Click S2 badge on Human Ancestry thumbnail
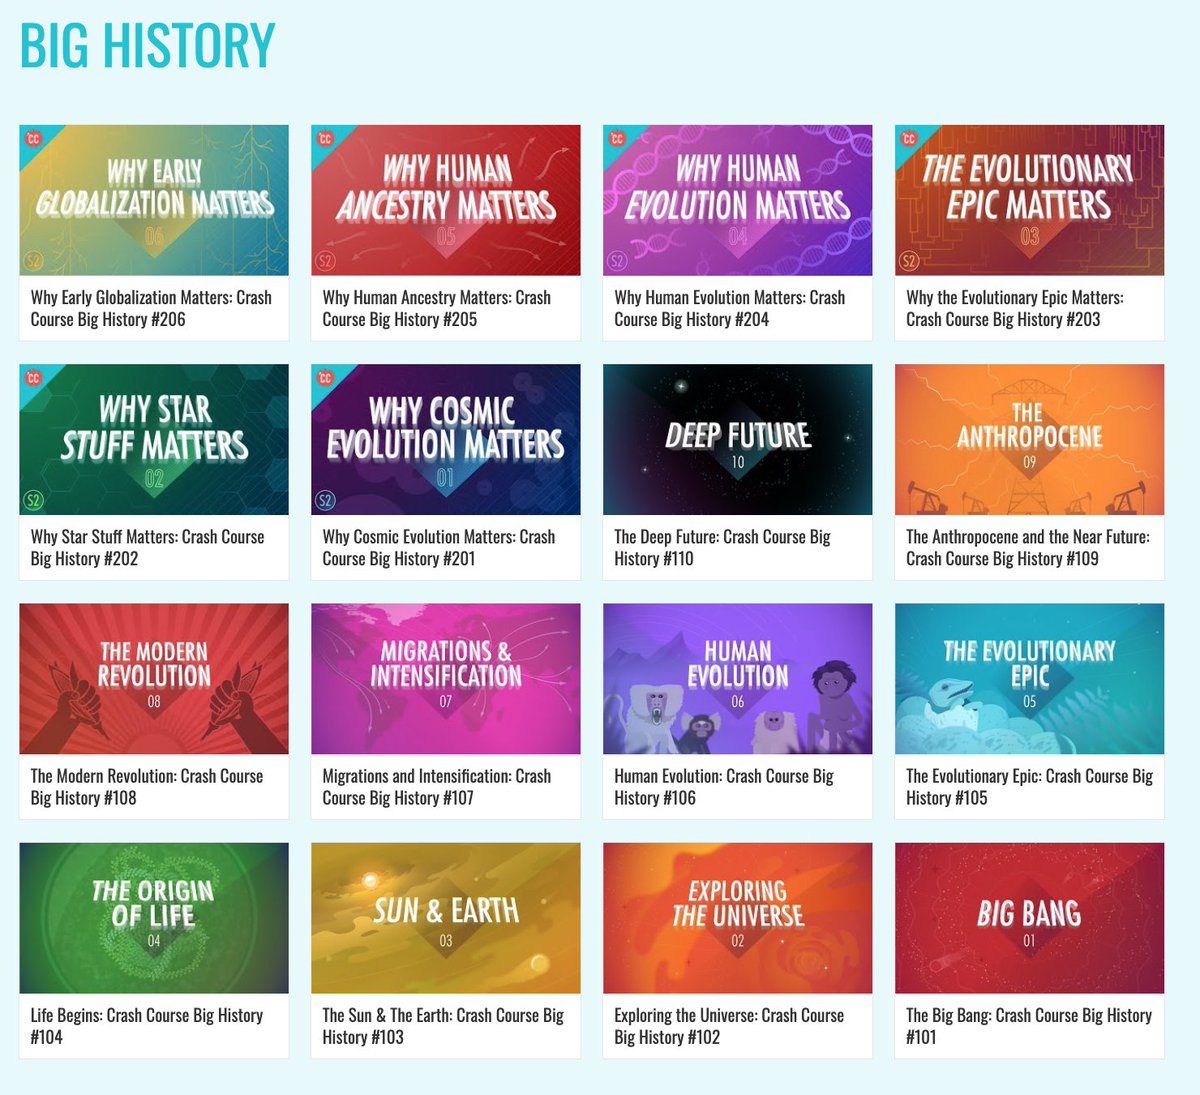This screenshot has width=1200, height=1095. coord(326,261)
